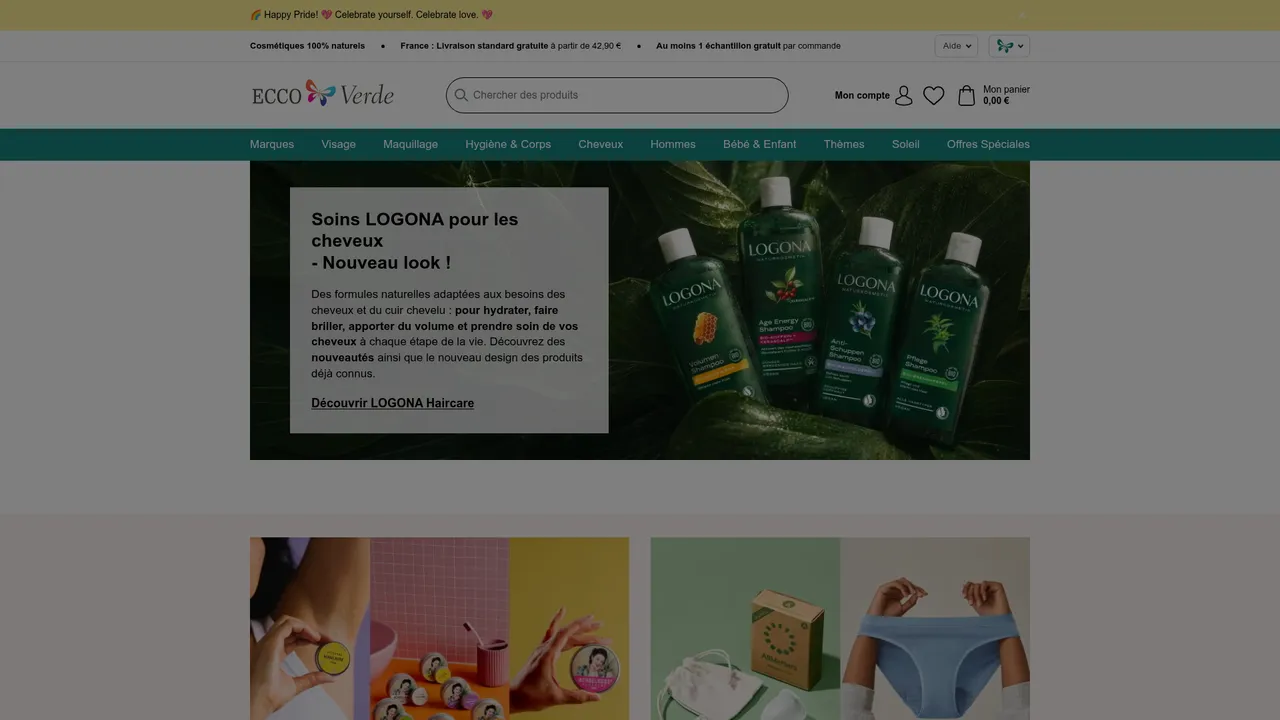
Task: Open the Hygiène & Corps menu
Action: (x=508, y=144)
